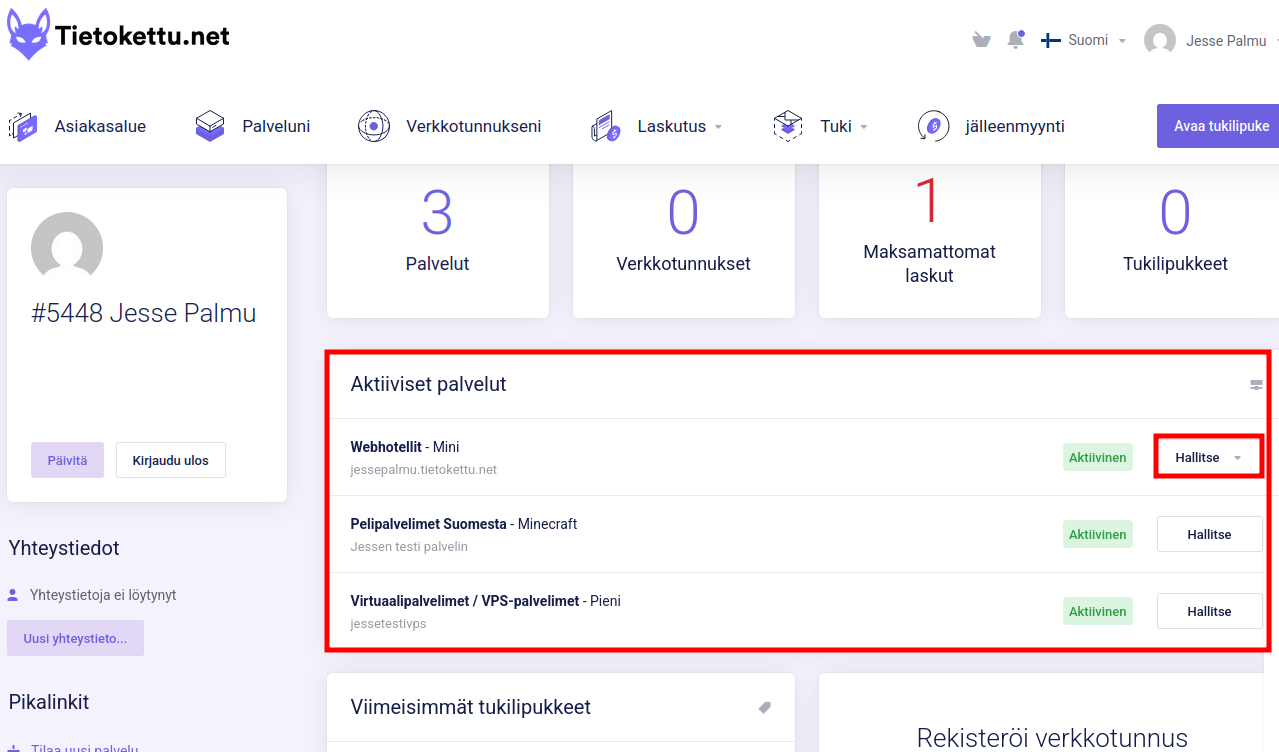Click the #5448 Jesse Palmu name
The width and height of the screenshot is (1279, 752).
[144, 313]
